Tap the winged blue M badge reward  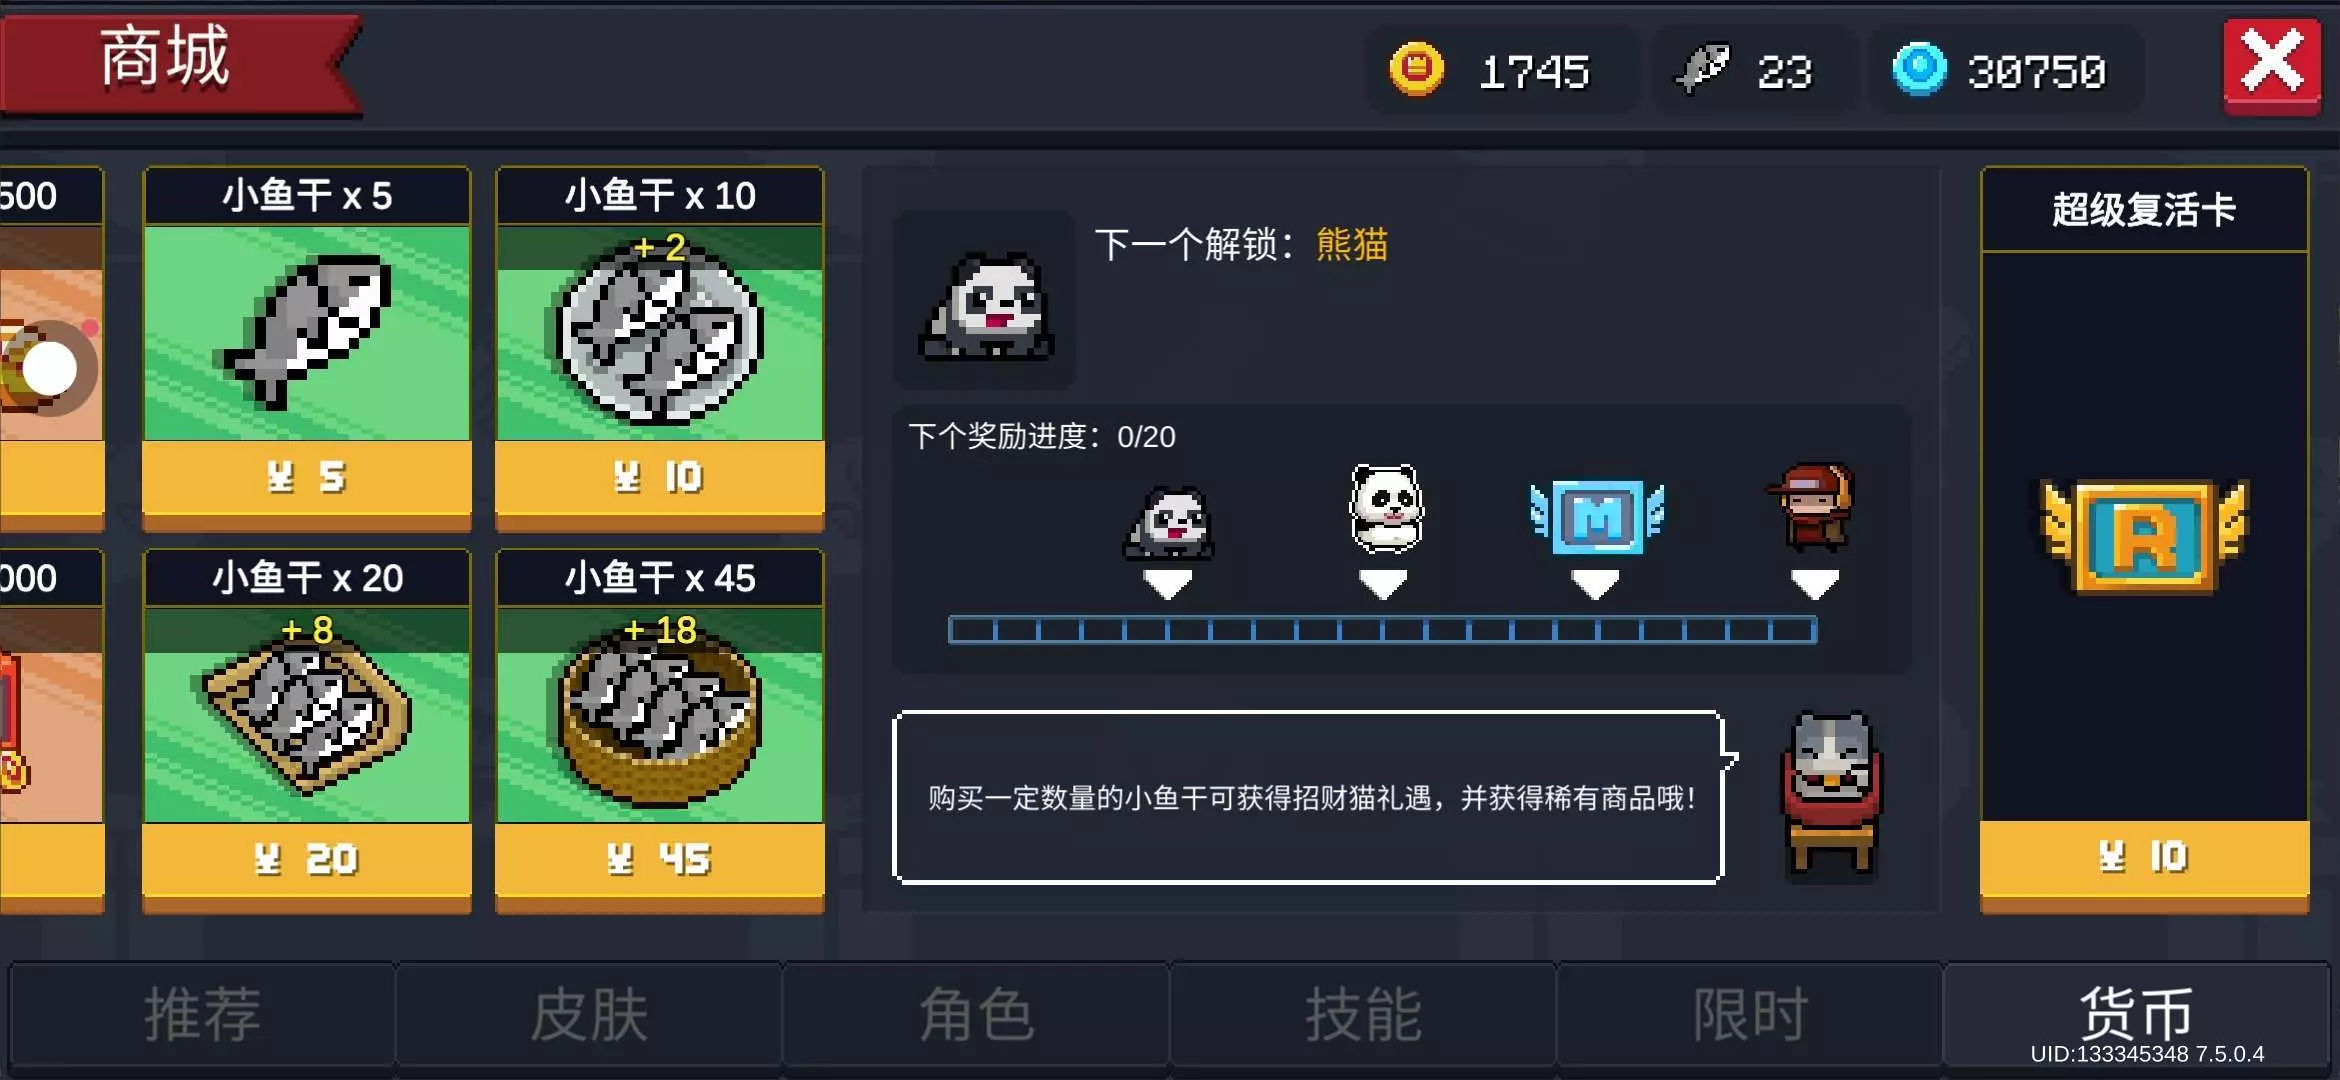coord(1597,516)
